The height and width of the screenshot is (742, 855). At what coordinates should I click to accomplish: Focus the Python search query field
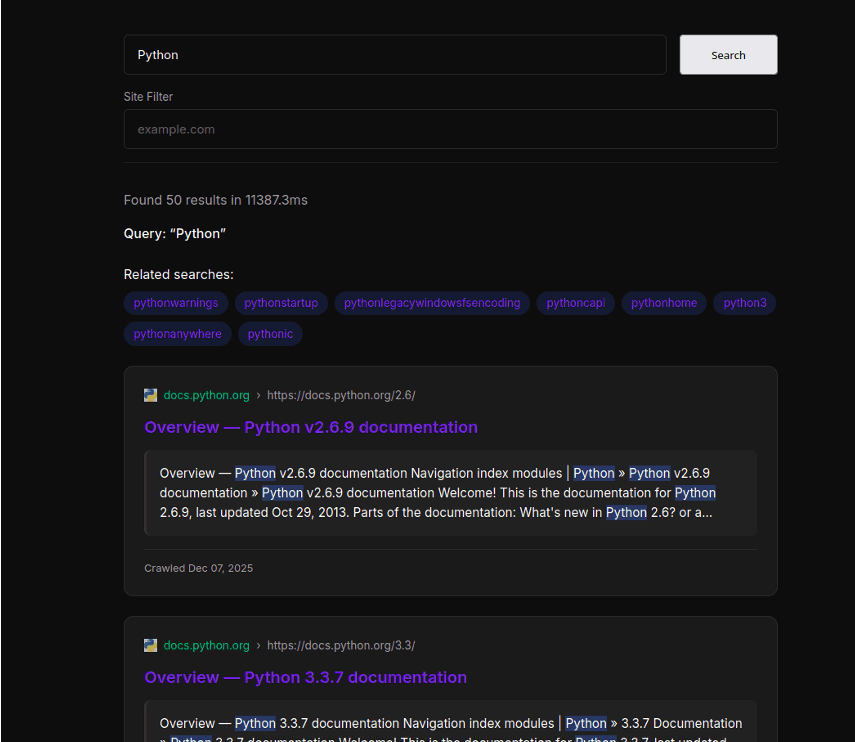(x=394, y=55)
